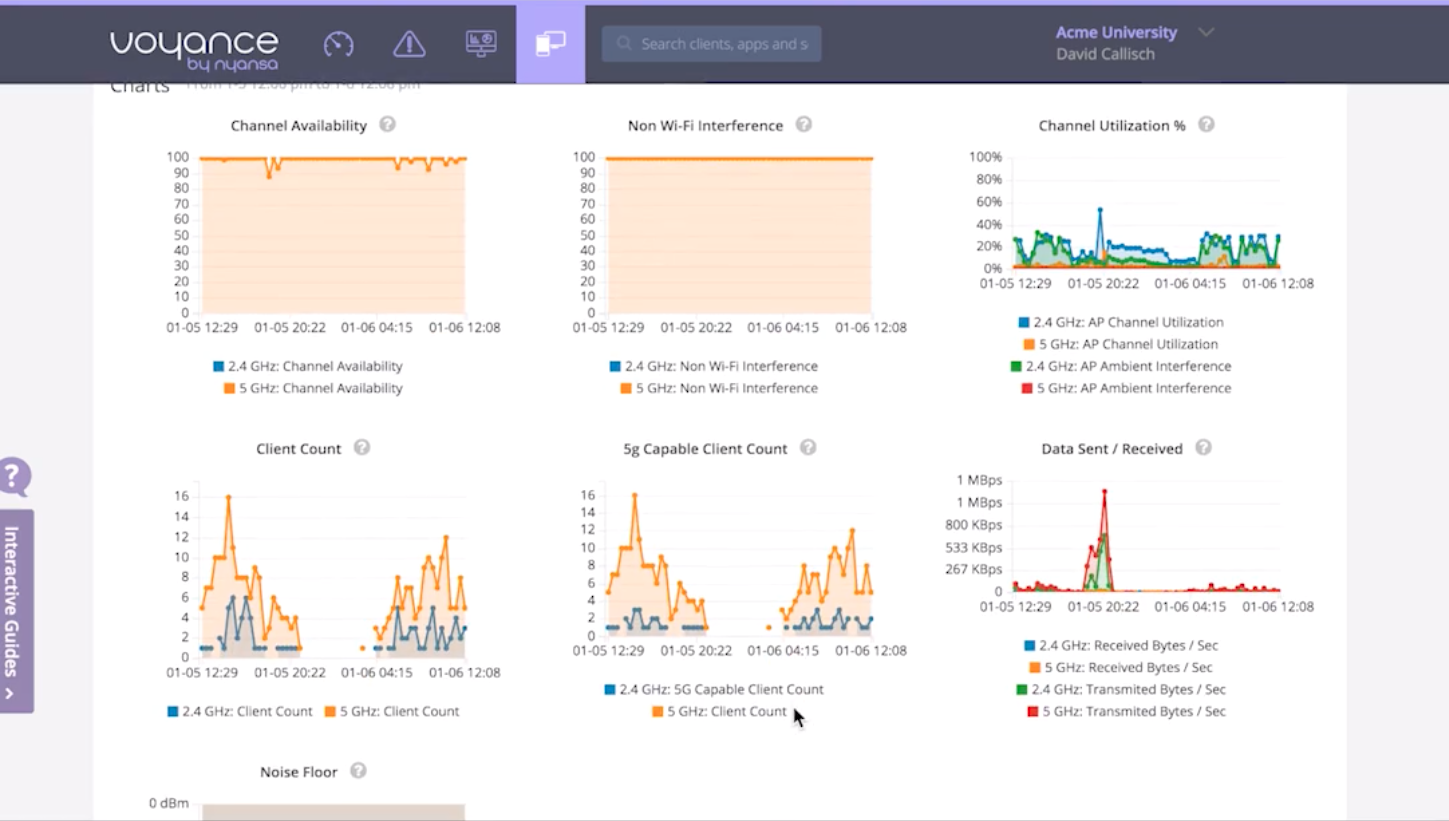Expand the Acme University account dropdown arrow
Image resolution: width=1449 pixels, height=821 pixels.
coord(1206,32)
